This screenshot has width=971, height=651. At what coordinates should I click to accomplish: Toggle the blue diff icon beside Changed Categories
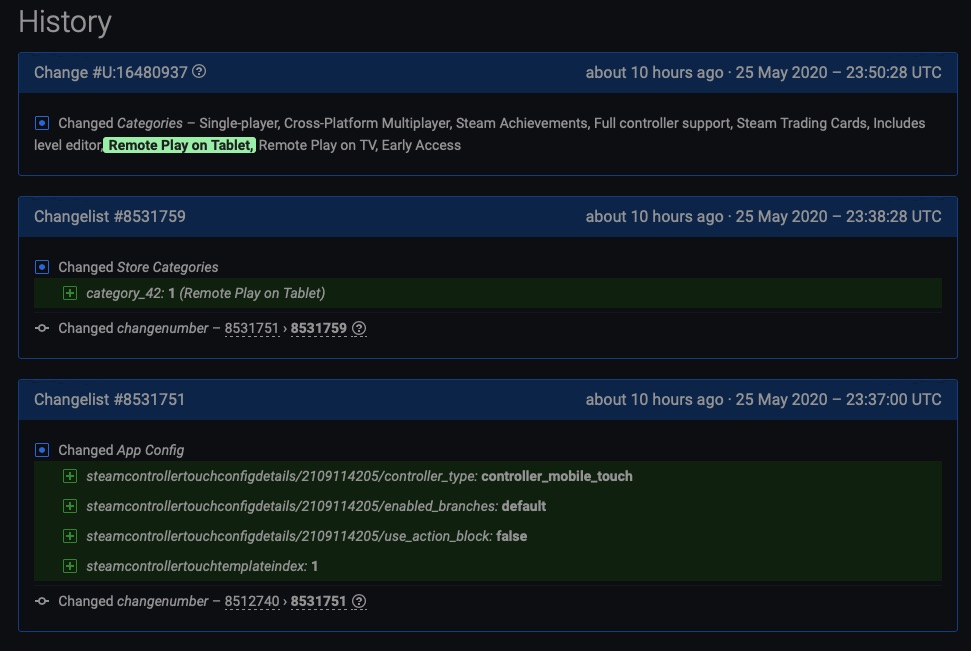coord(40,122)
